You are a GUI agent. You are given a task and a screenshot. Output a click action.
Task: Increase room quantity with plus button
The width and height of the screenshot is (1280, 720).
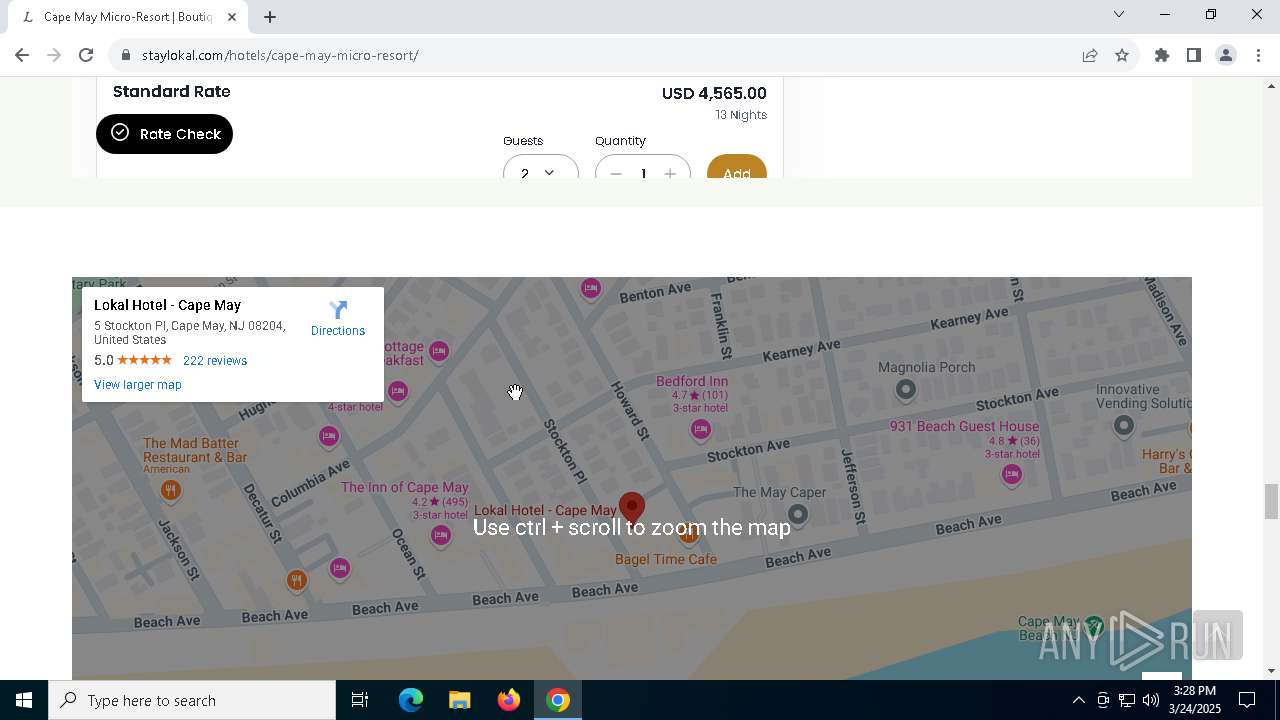pos(670,172)
